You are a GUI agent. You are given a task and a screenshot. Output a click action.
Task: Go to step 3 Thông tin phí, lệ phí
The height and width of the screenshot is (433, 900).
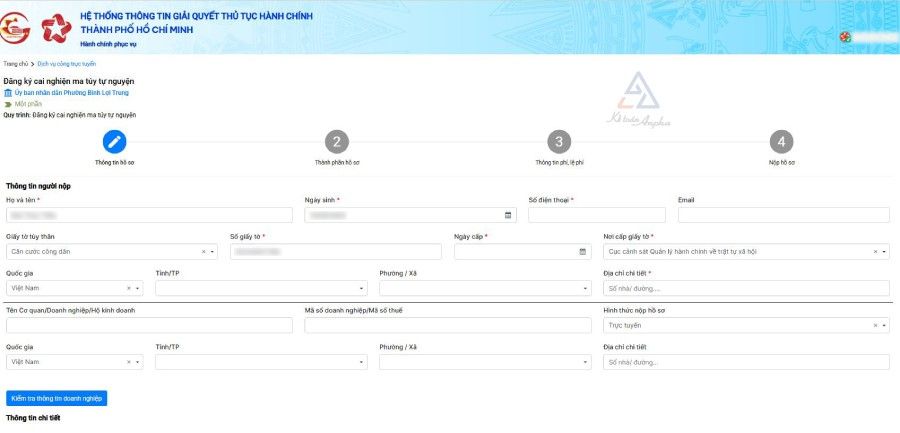tap(559, 142)
